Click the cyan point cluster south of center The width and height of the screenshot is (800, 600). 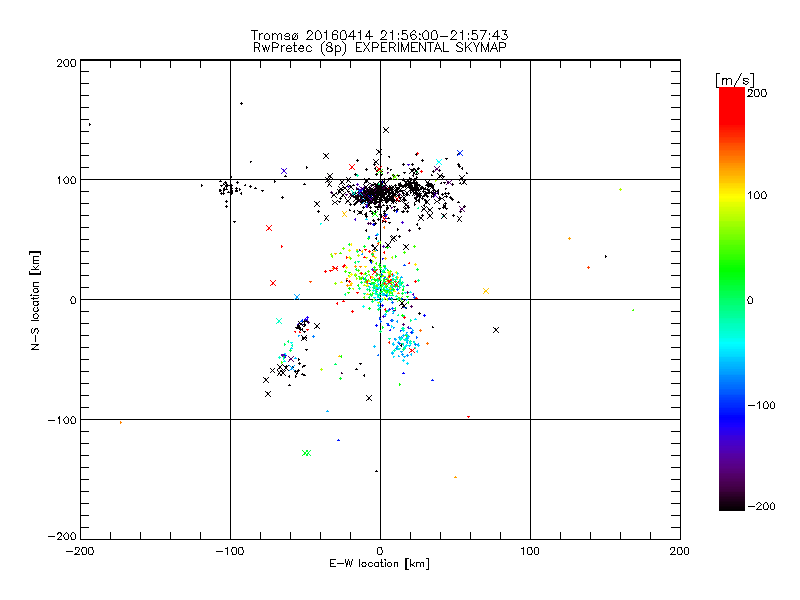(x=405, y=343)
